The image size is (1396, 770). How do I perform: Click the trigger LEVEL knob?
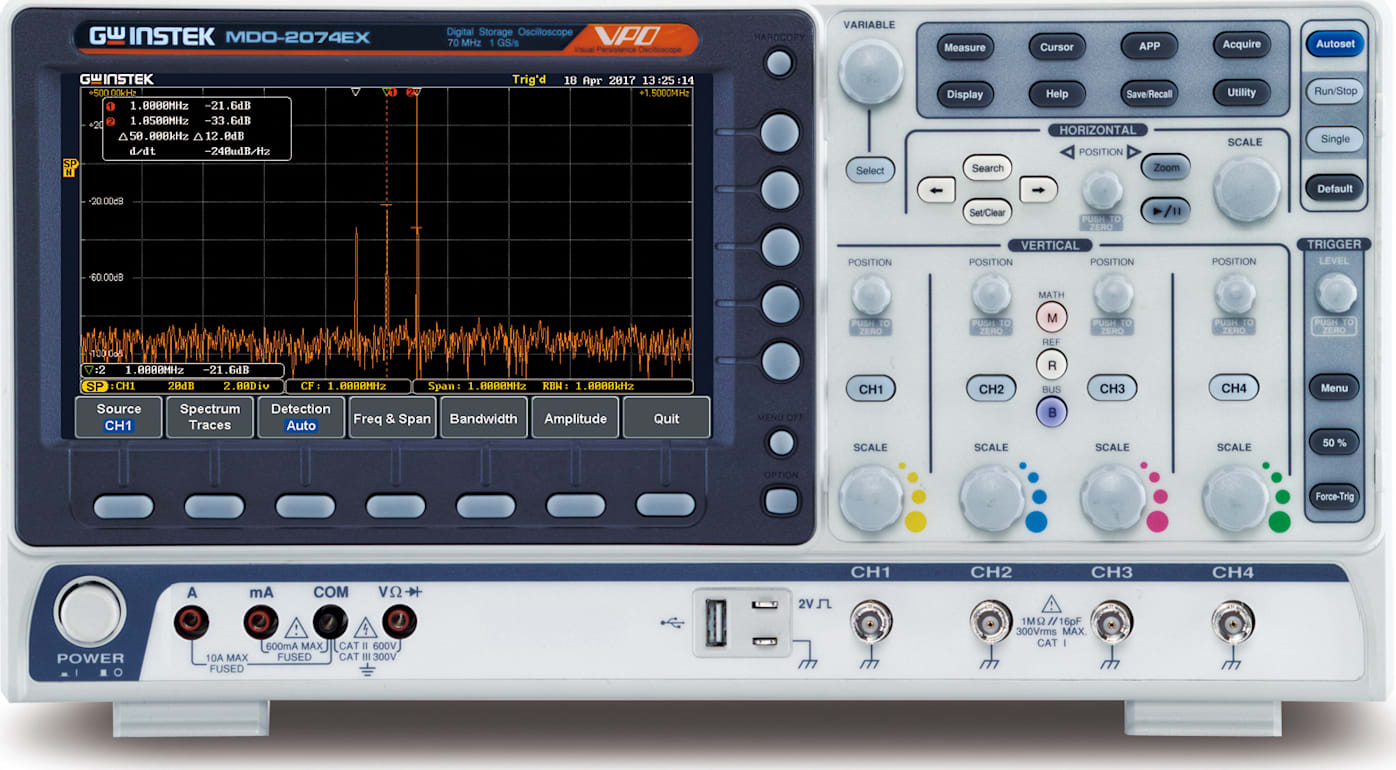(1336, 293)
